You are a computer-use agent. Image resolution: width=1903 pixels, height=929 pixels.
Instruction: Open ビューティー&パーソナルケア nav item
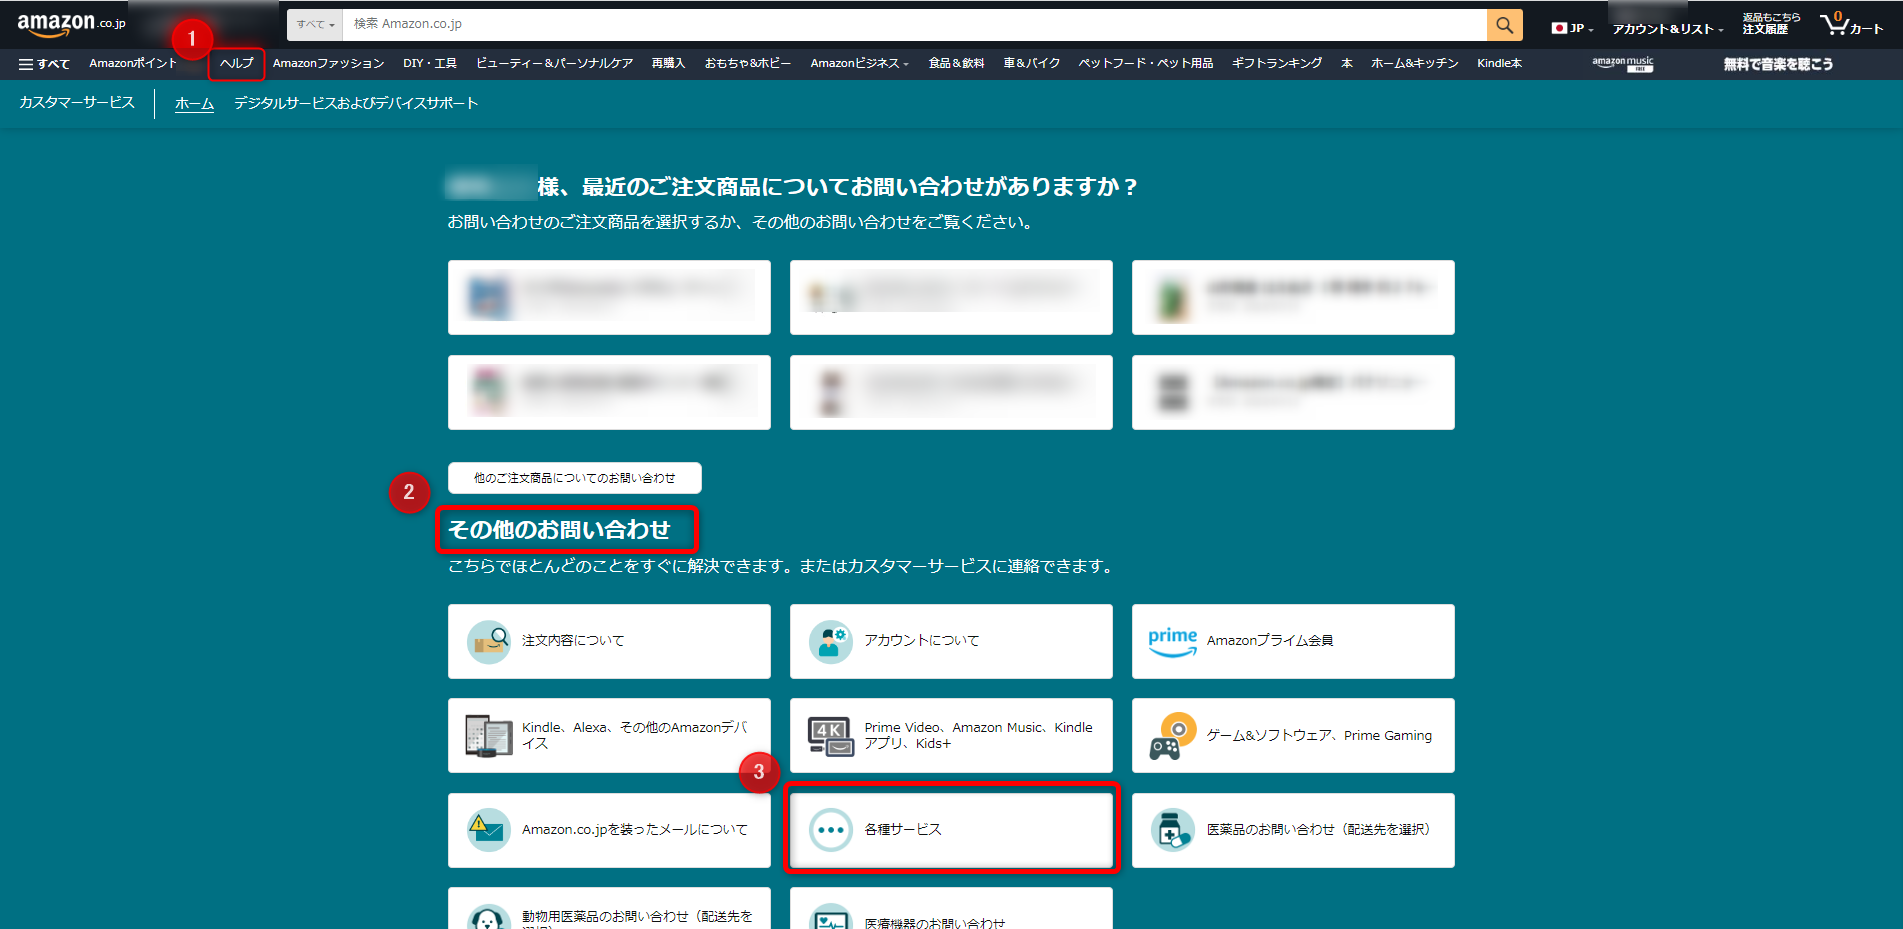[x=554, y=64]
